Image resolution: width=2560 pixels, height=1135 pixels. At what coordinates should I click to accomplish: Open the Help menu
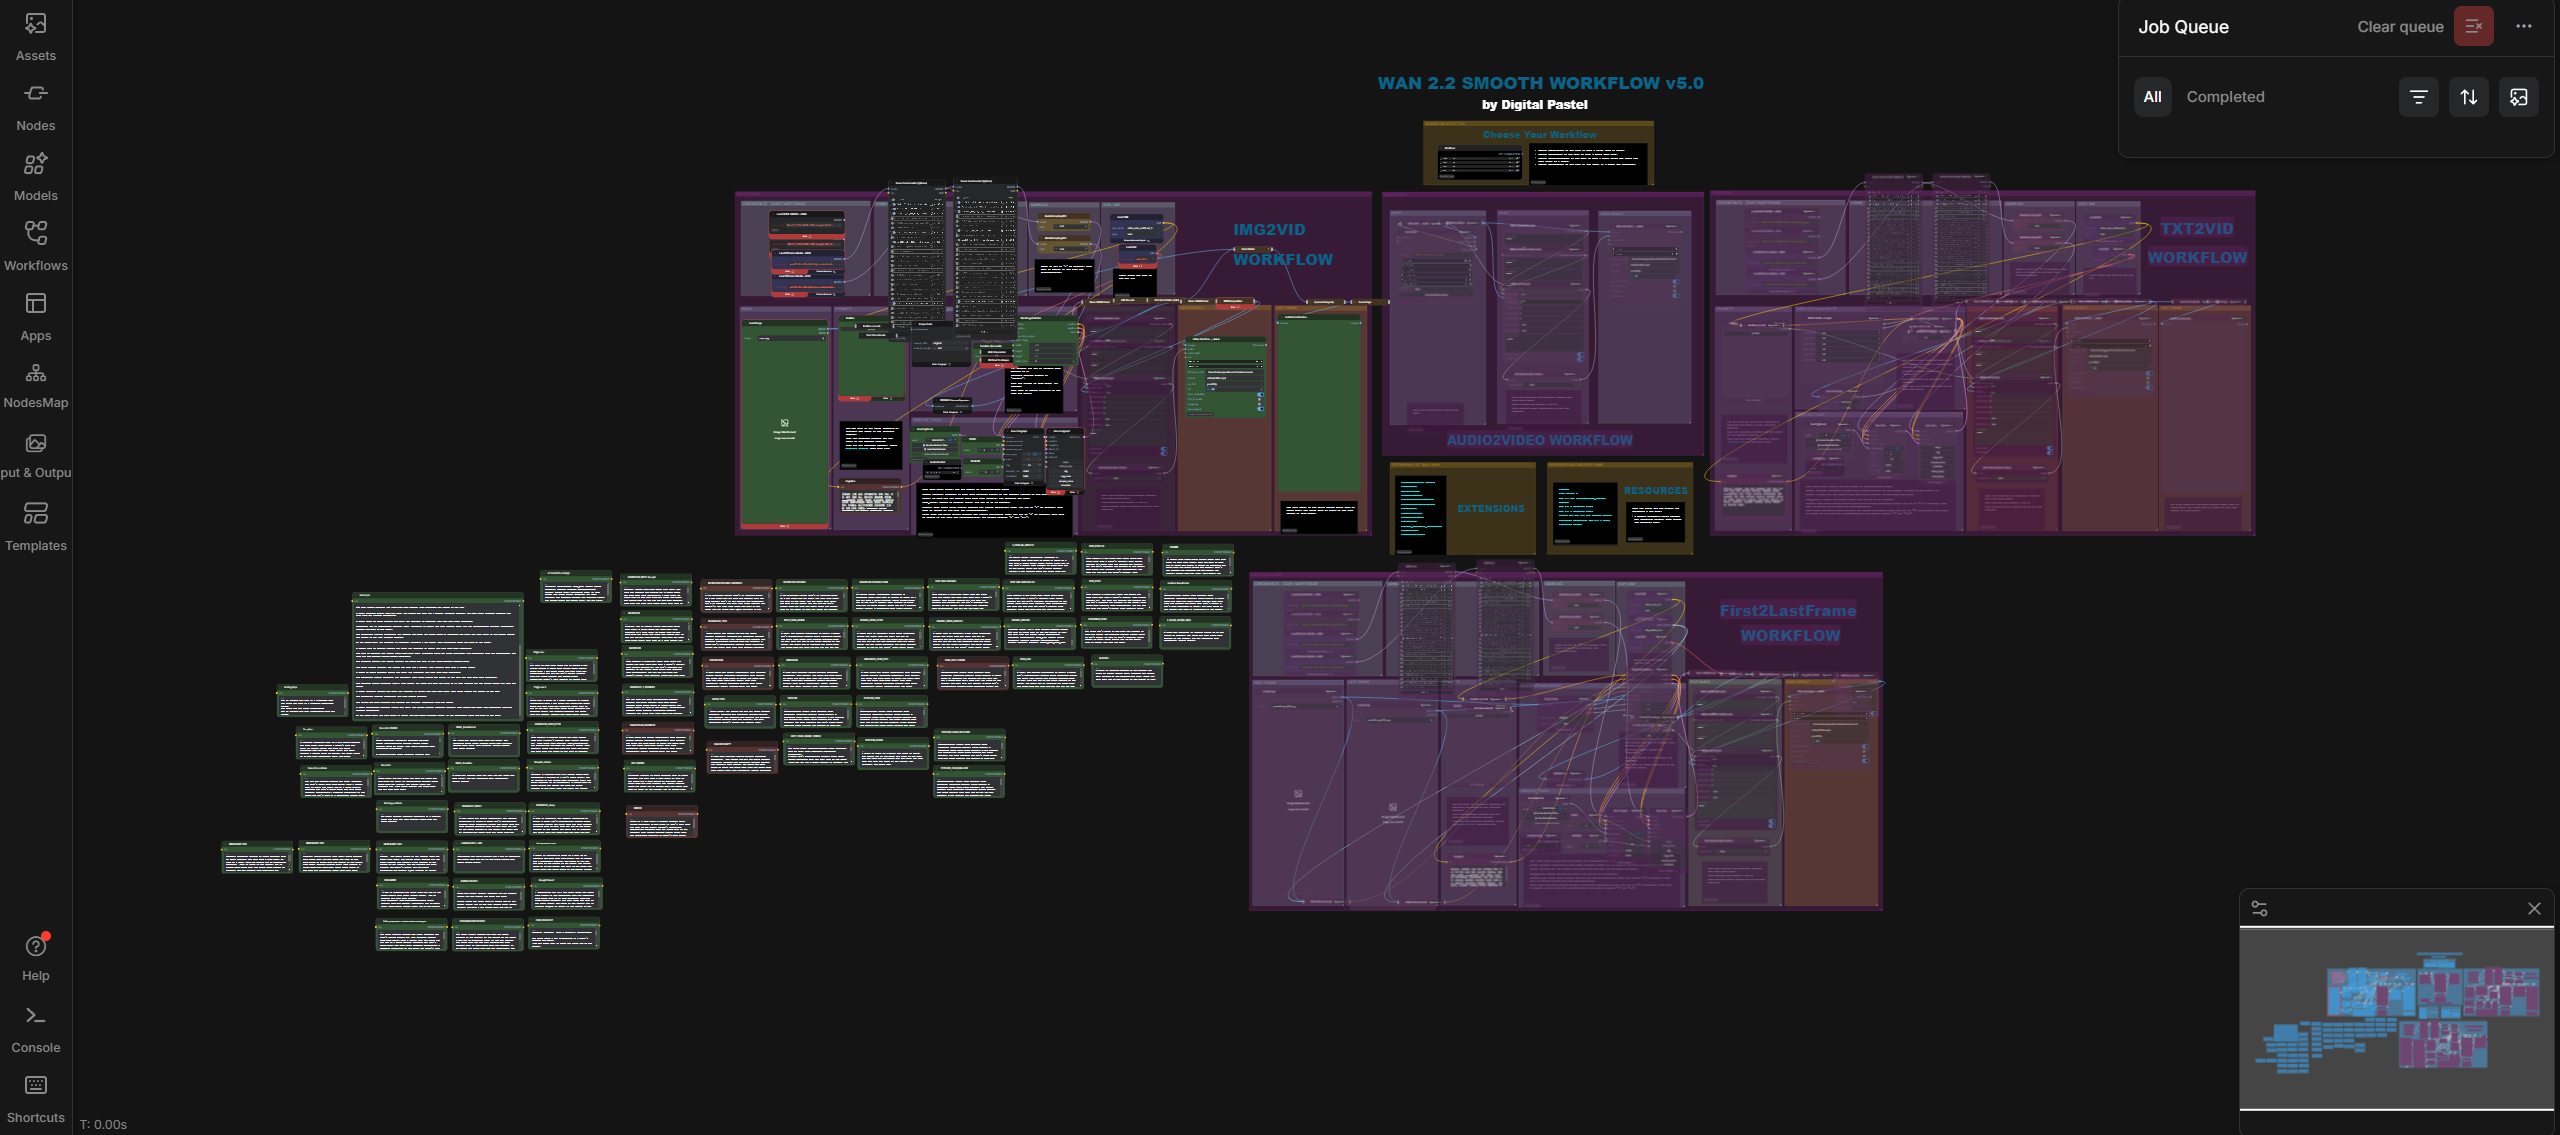[x=36, y=958]
